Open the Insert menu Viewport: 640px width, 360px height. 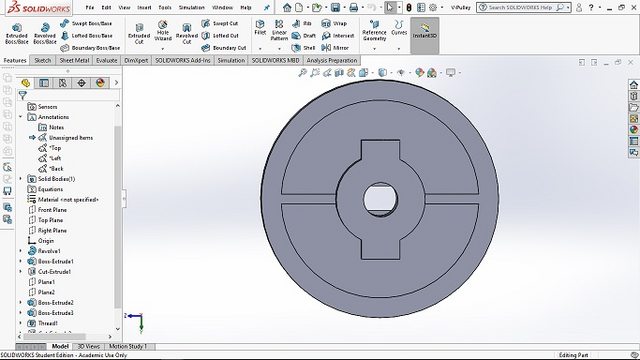point(144,7)
